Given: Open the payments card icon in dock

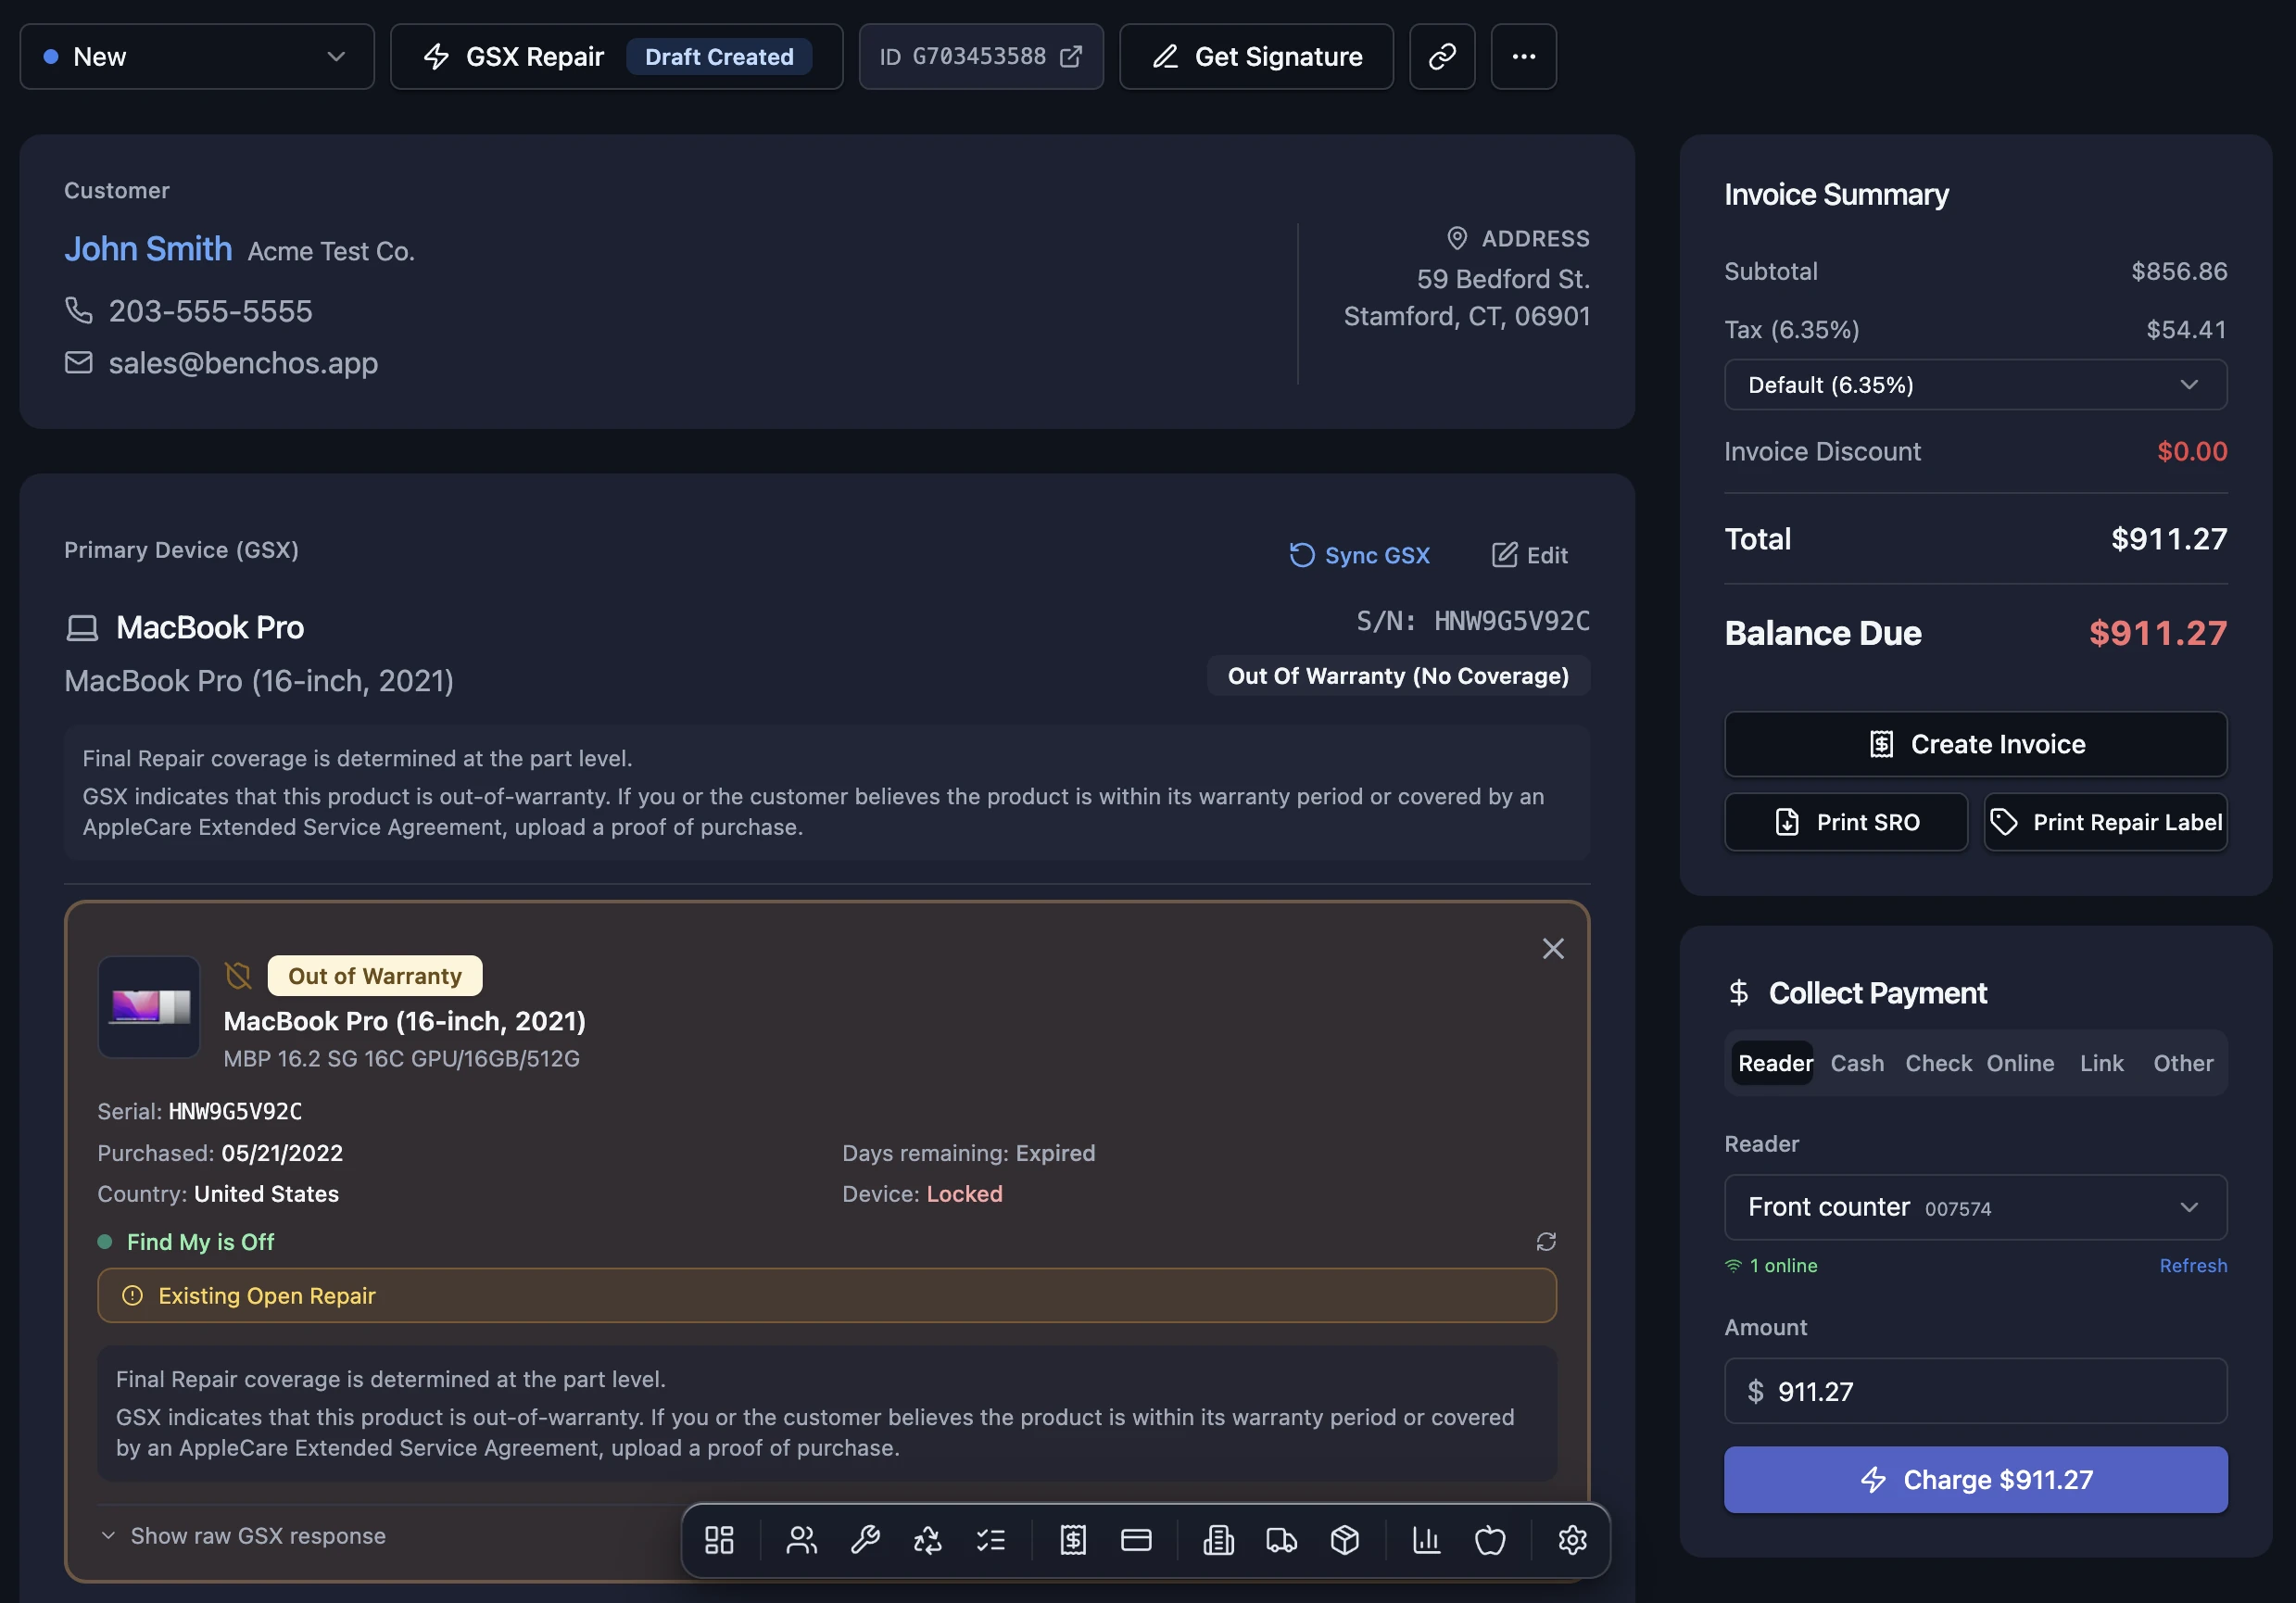Looking at the screenshot, I should [1136, 1540].
